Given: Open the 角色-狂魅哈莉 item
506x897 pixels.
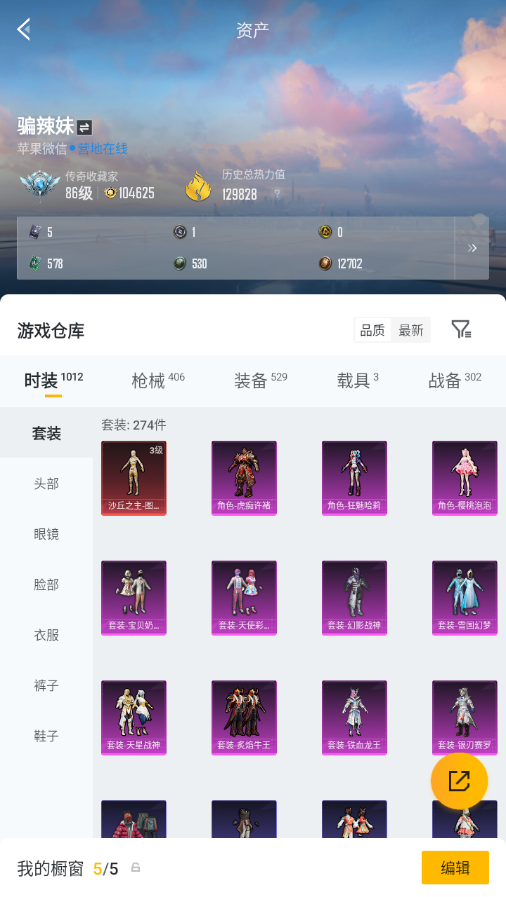Looking at the screenshot, I should pos(354,478).
